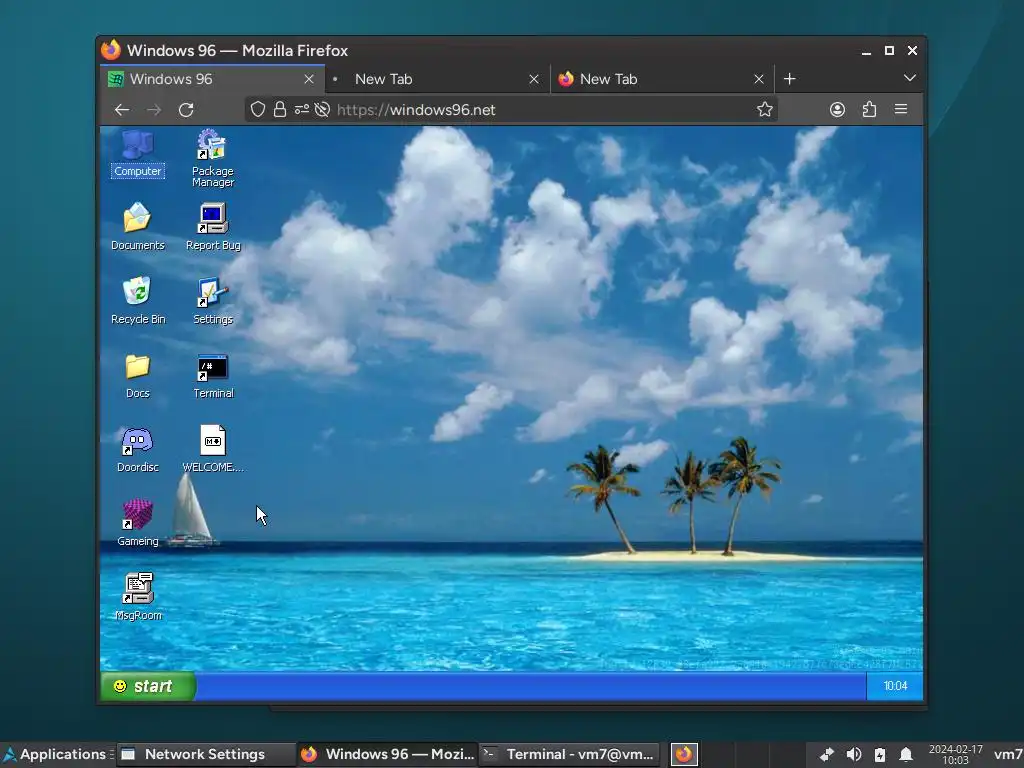1024x768 pixels.
Task: Open the notifications bell icon
Action: [906, 755]
